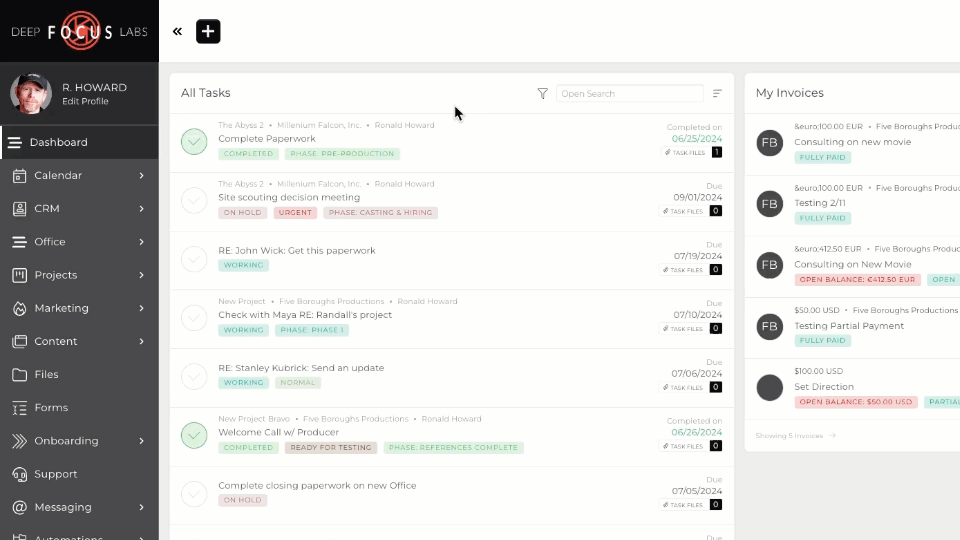Open the Marketing menu item
Viewport: 960px width, 540px height.
pos(61,308)
